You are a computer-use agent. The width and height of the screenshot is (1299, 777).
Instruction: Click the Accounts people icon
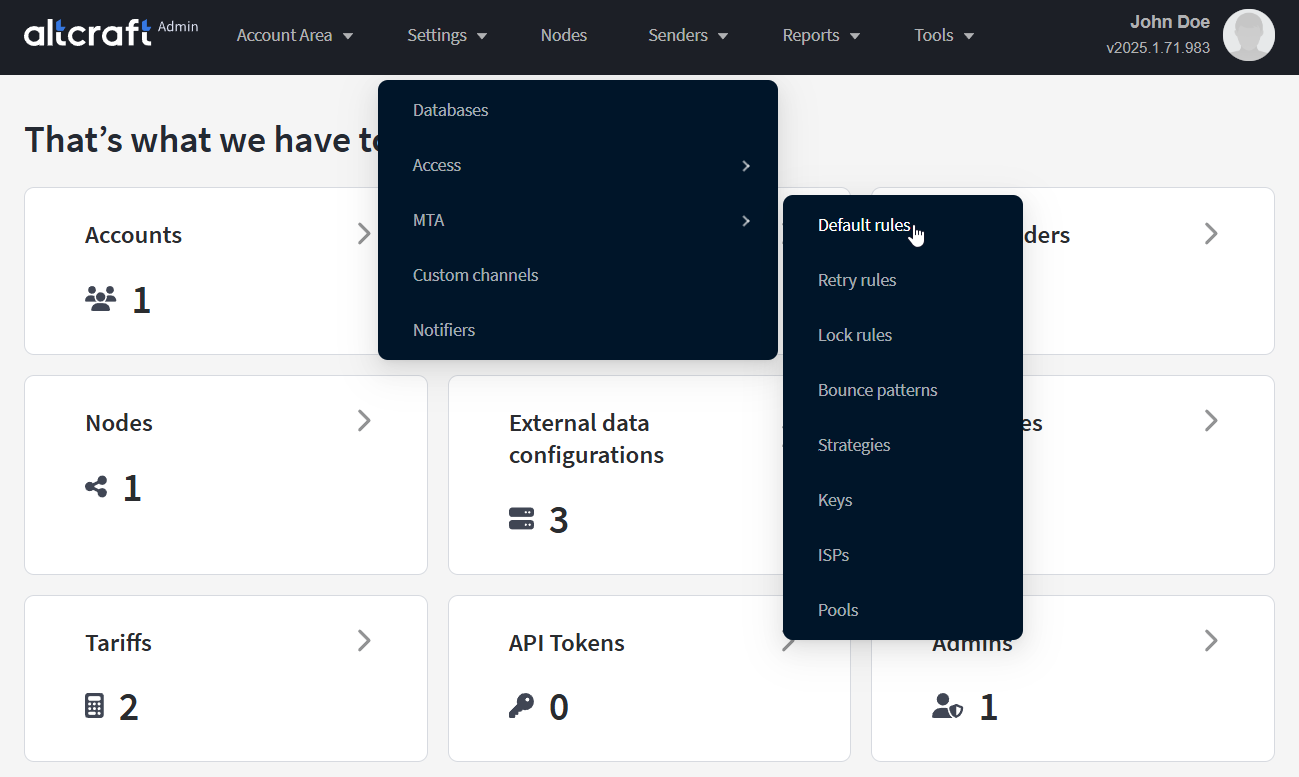coord(101,299)
